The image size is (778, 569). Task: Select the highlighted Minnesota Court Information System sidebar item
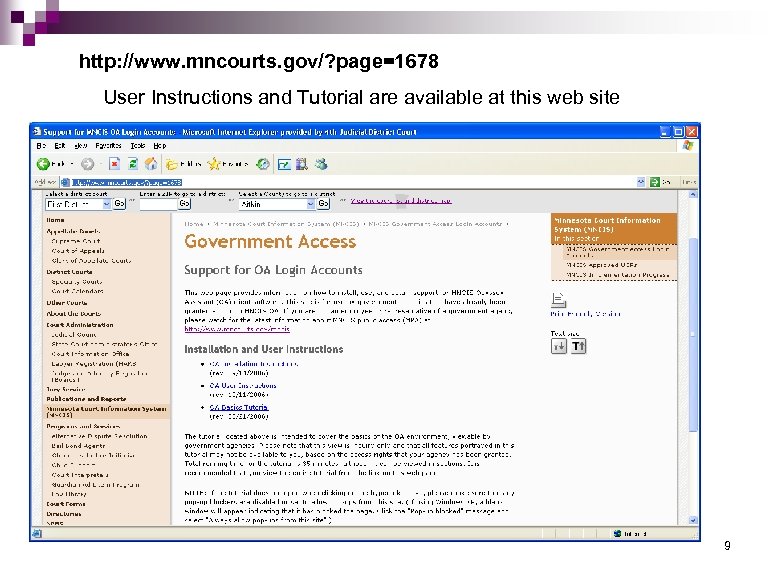coord(107,412)
